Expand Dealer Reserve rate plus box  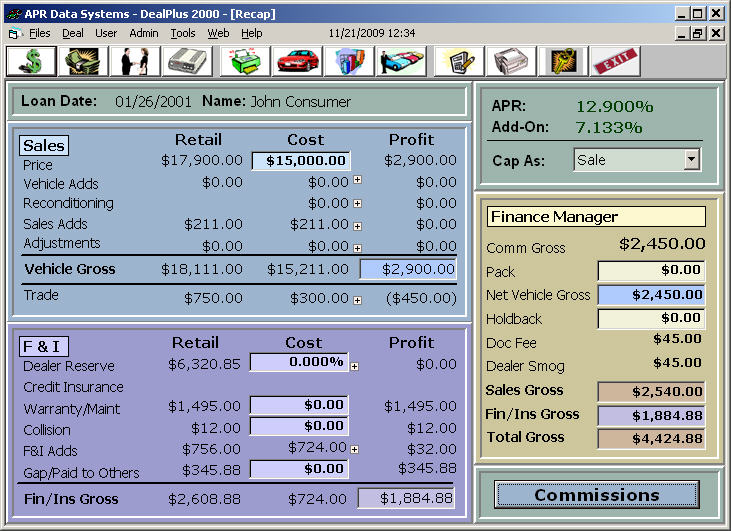click(x=354, y=366)
